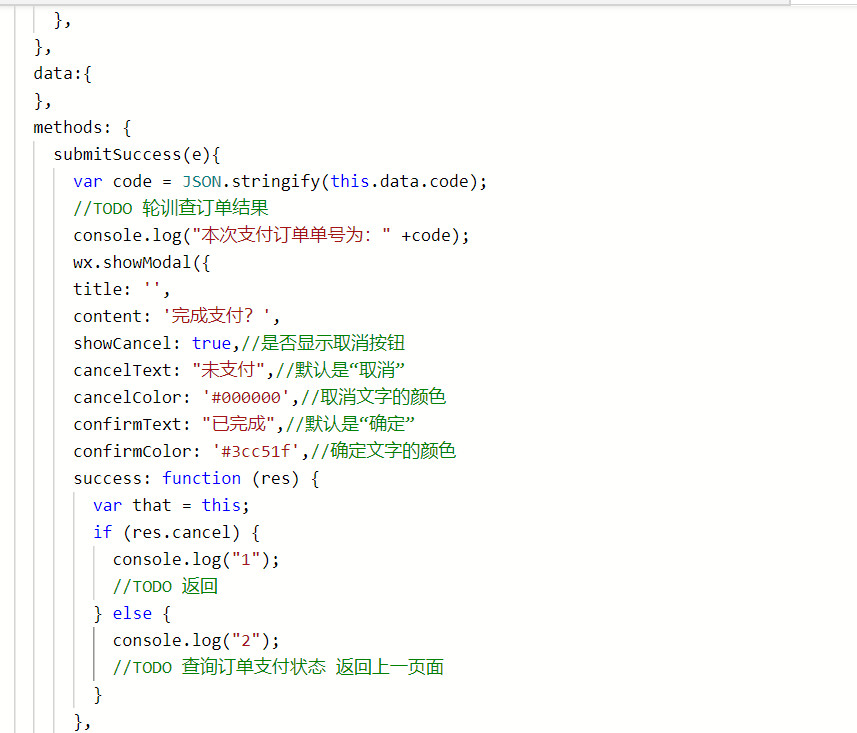Click the 'if (res.cancel) {' line
The image size is (857, 733).
click(x=177, y=532)
